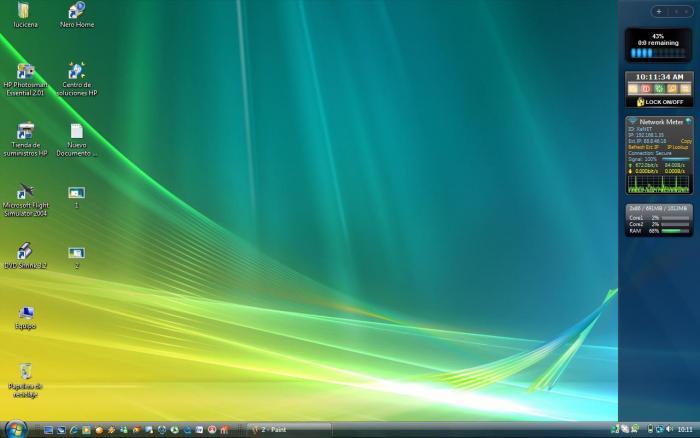Select the image file named 1
This screenshot has width=700, height=438.
tap(77, 197)
